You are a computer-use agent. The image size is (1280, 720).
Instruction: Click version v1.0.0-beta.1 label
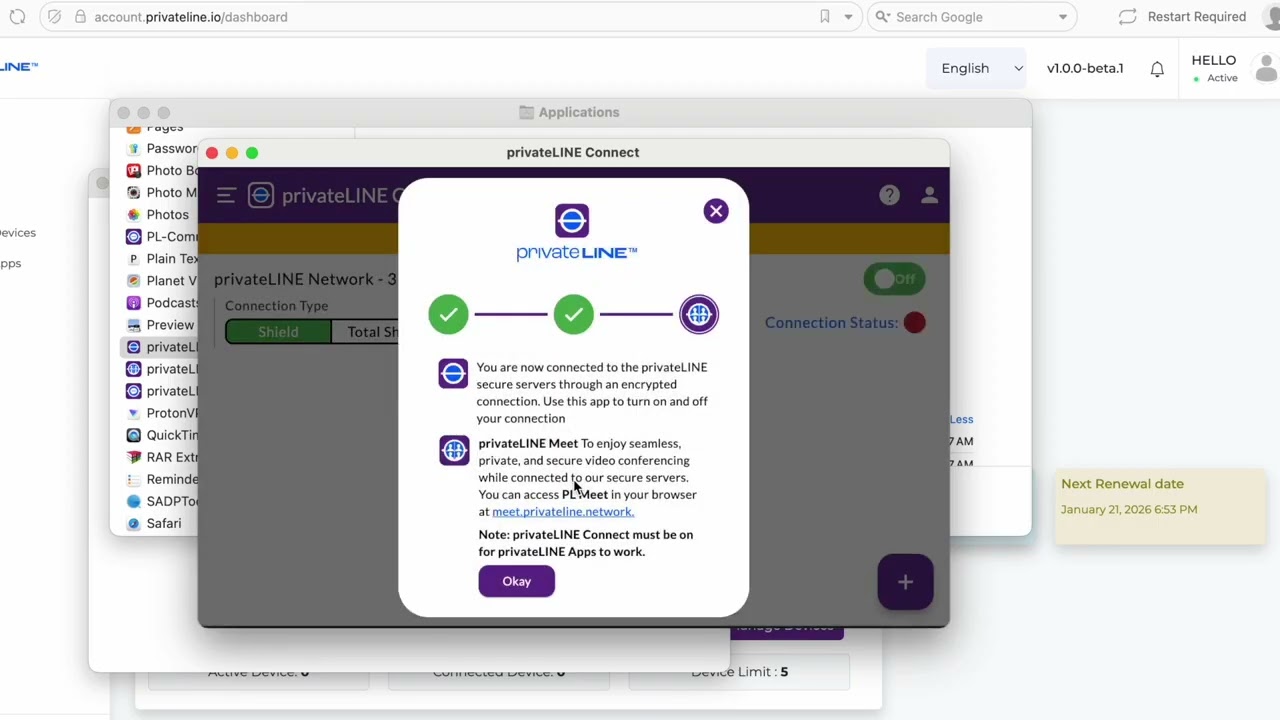tap(1085, 68)
